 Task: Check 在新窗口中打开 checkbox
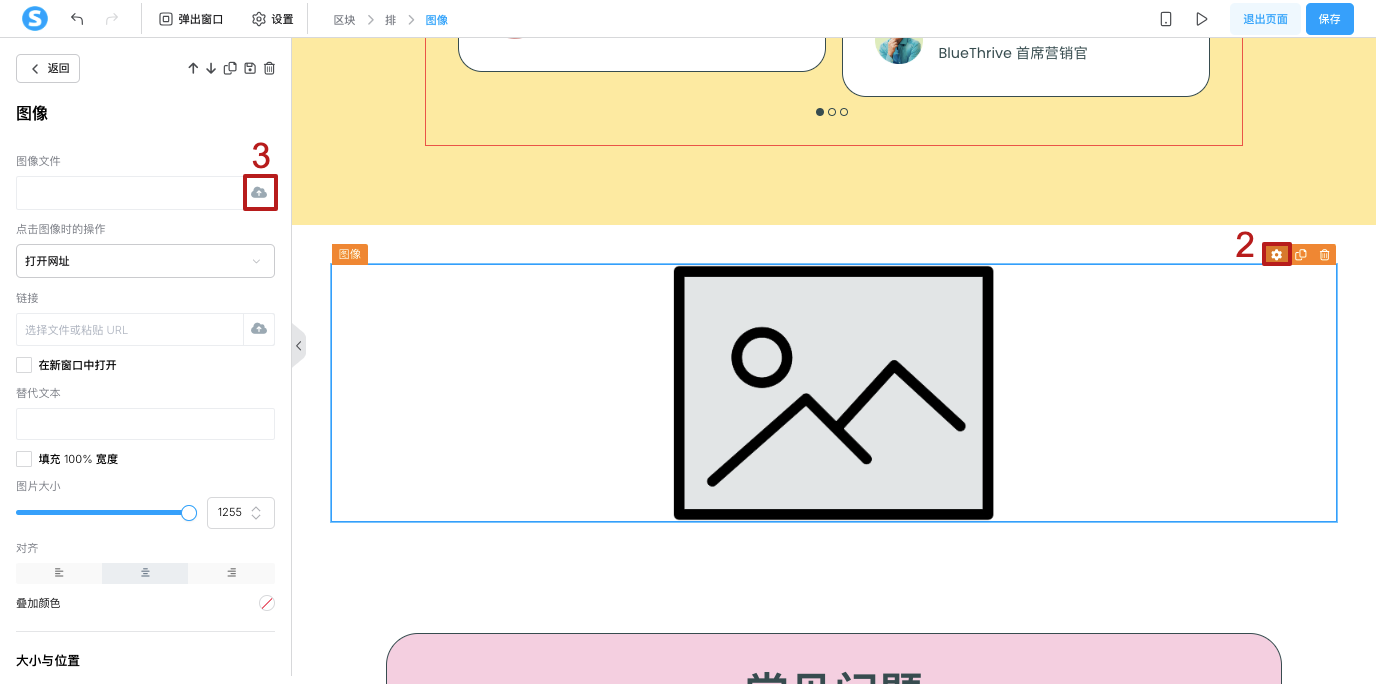[x=24, y=365]
